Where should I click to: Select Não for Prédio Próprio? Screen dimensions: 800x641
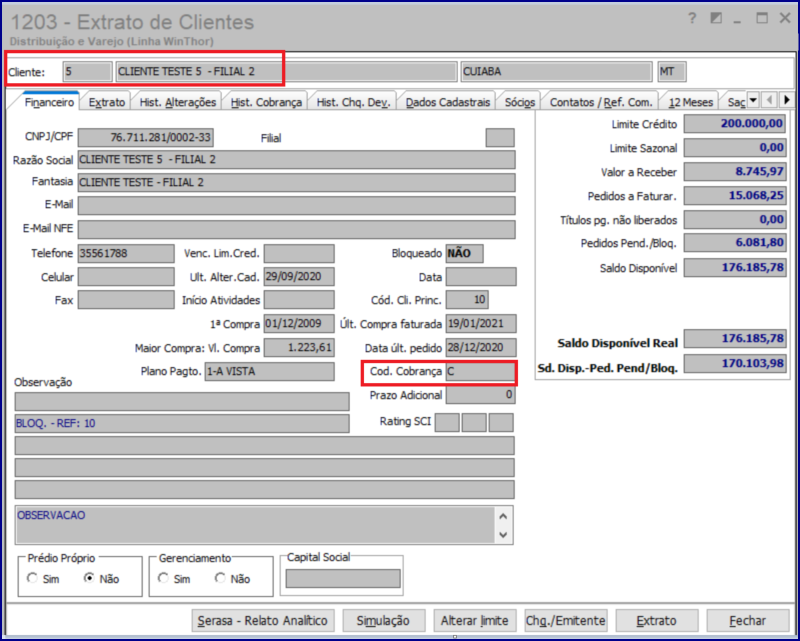(x=89, y=578)
